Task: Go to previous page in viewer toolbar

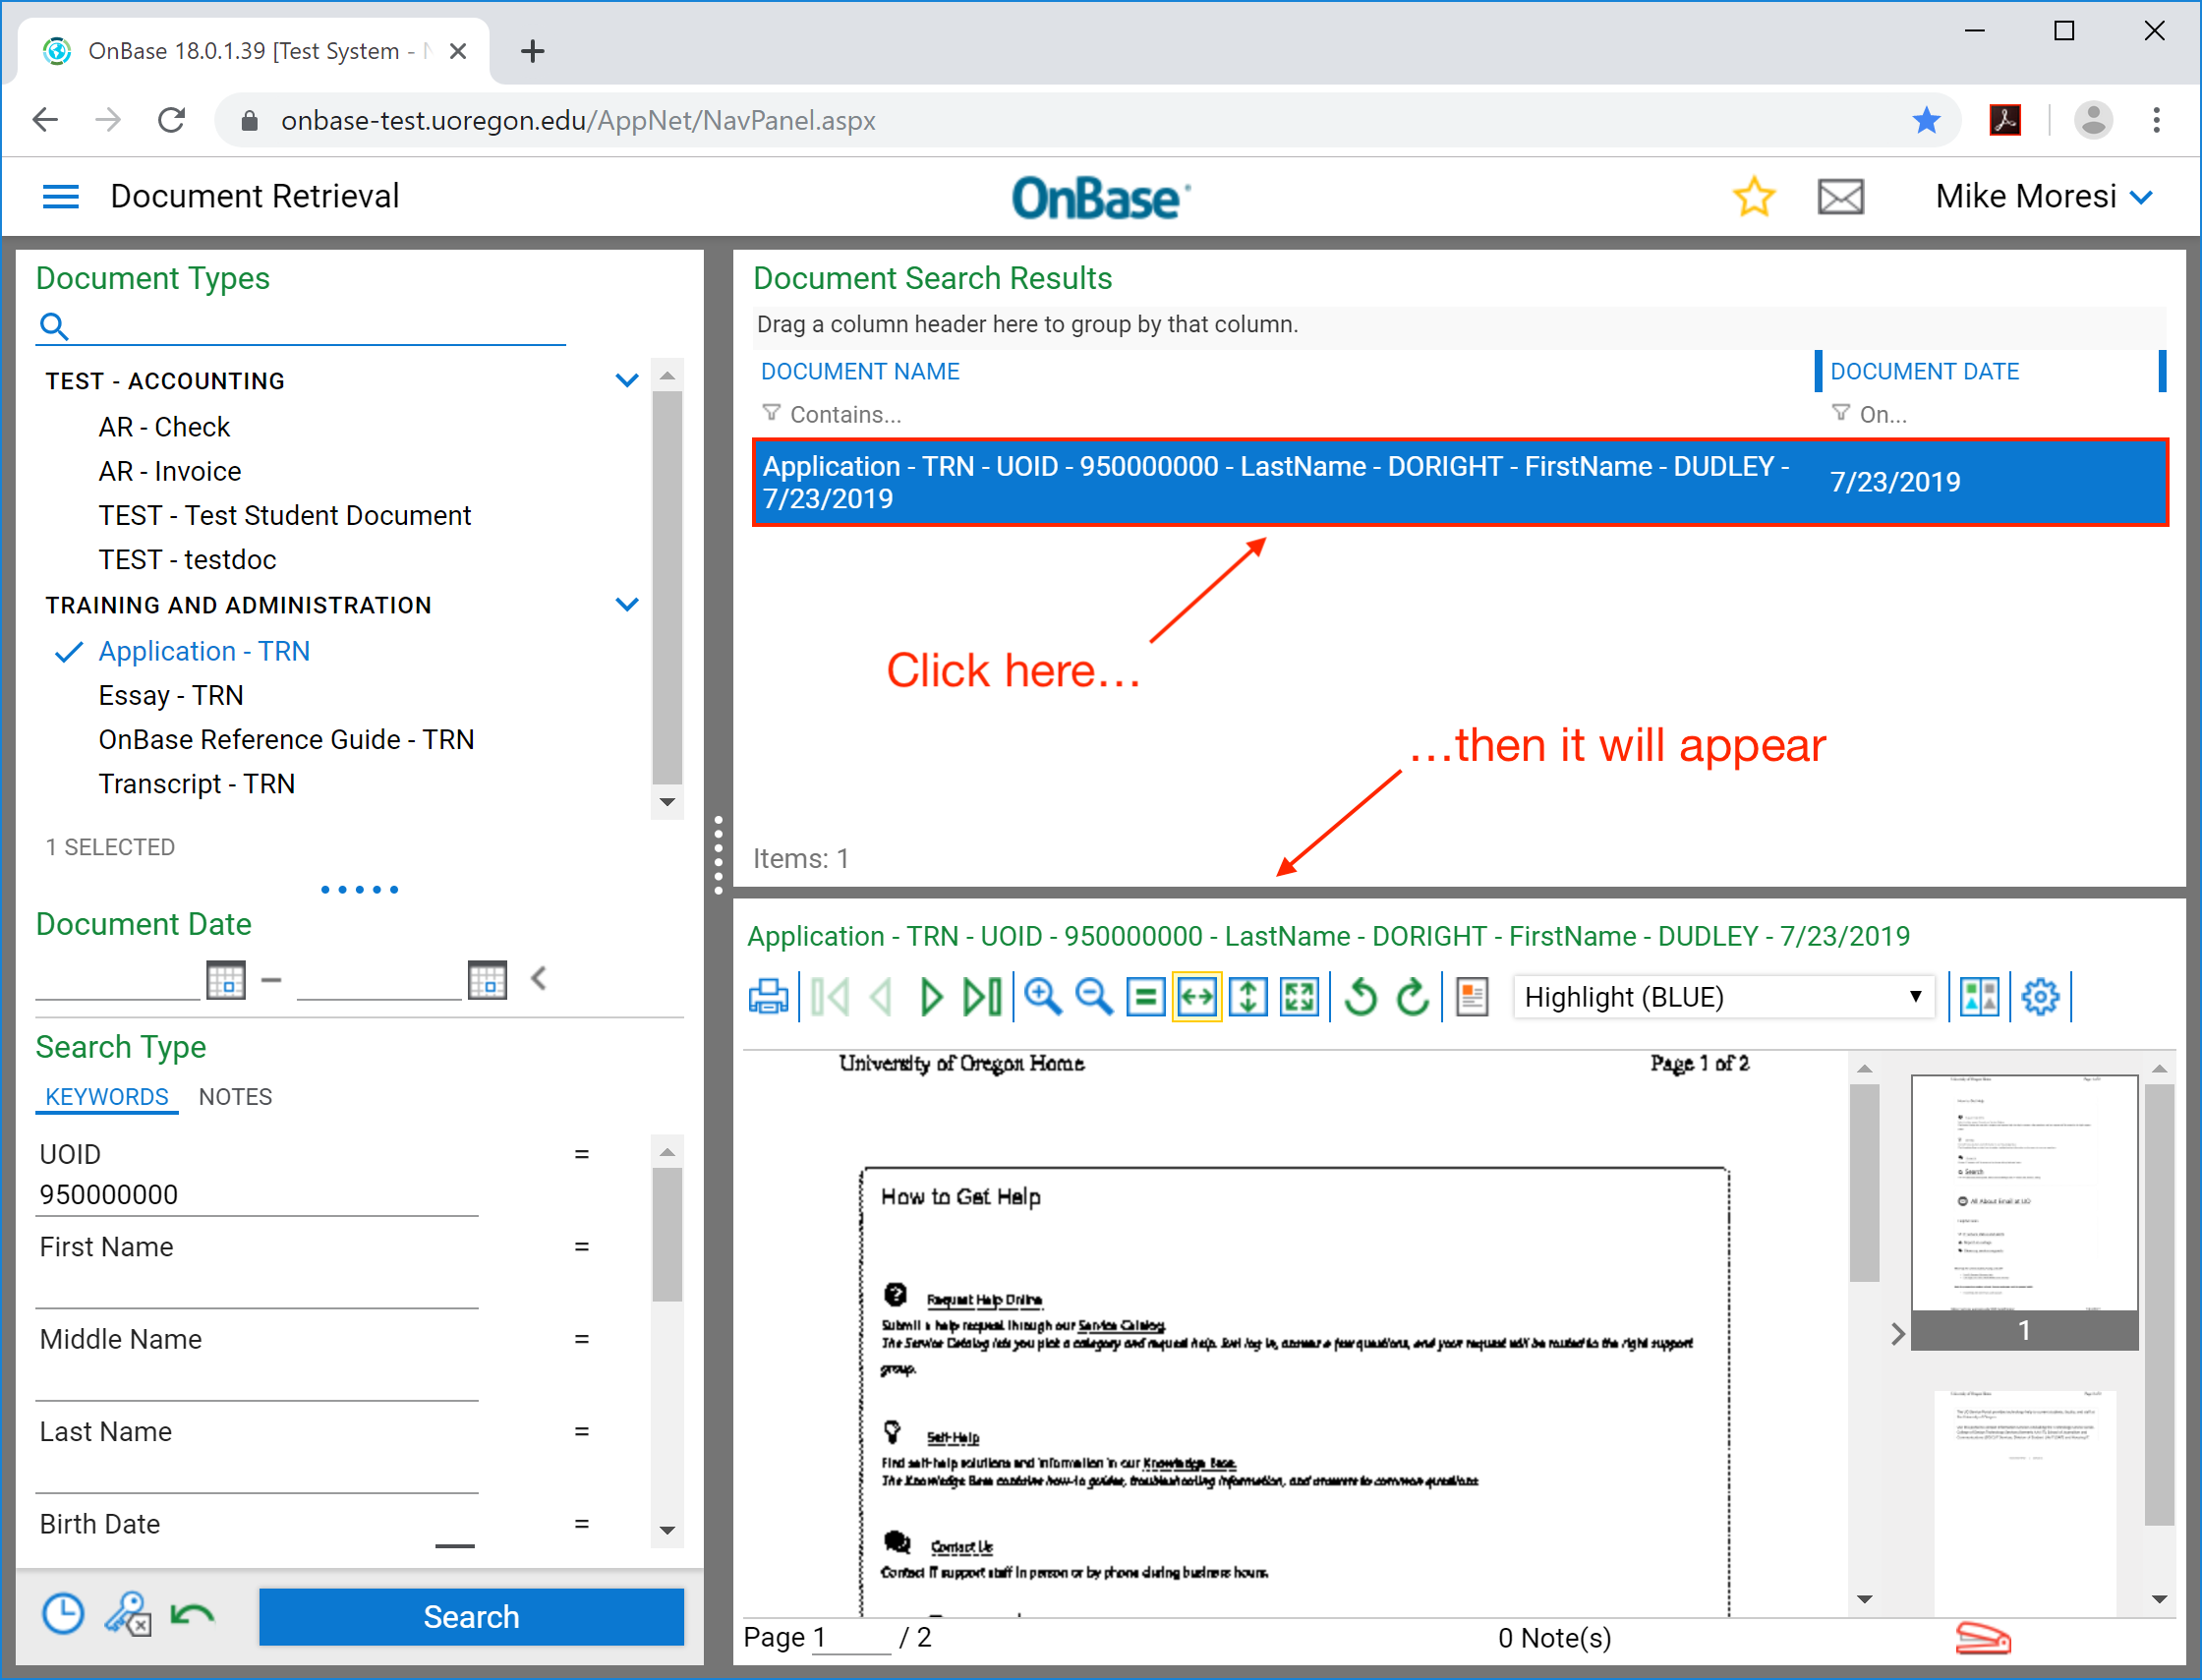Action: coord(881,998)
